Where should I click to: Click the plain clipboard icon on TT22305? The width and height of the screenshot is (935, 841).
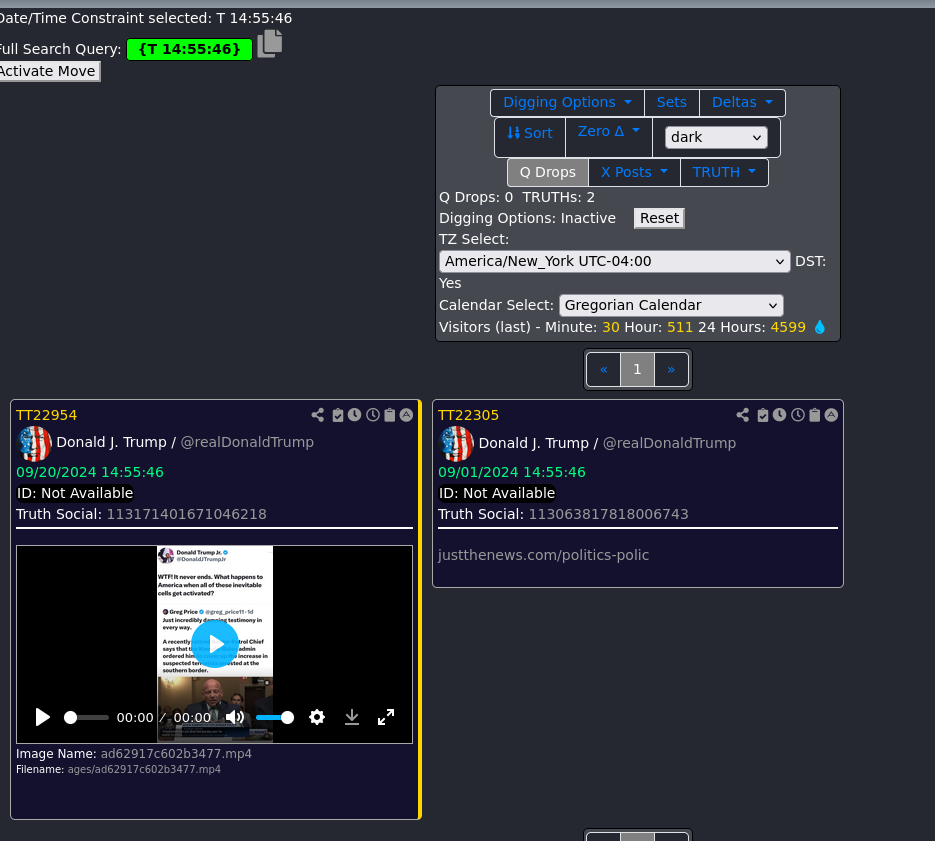pos(815,415)
